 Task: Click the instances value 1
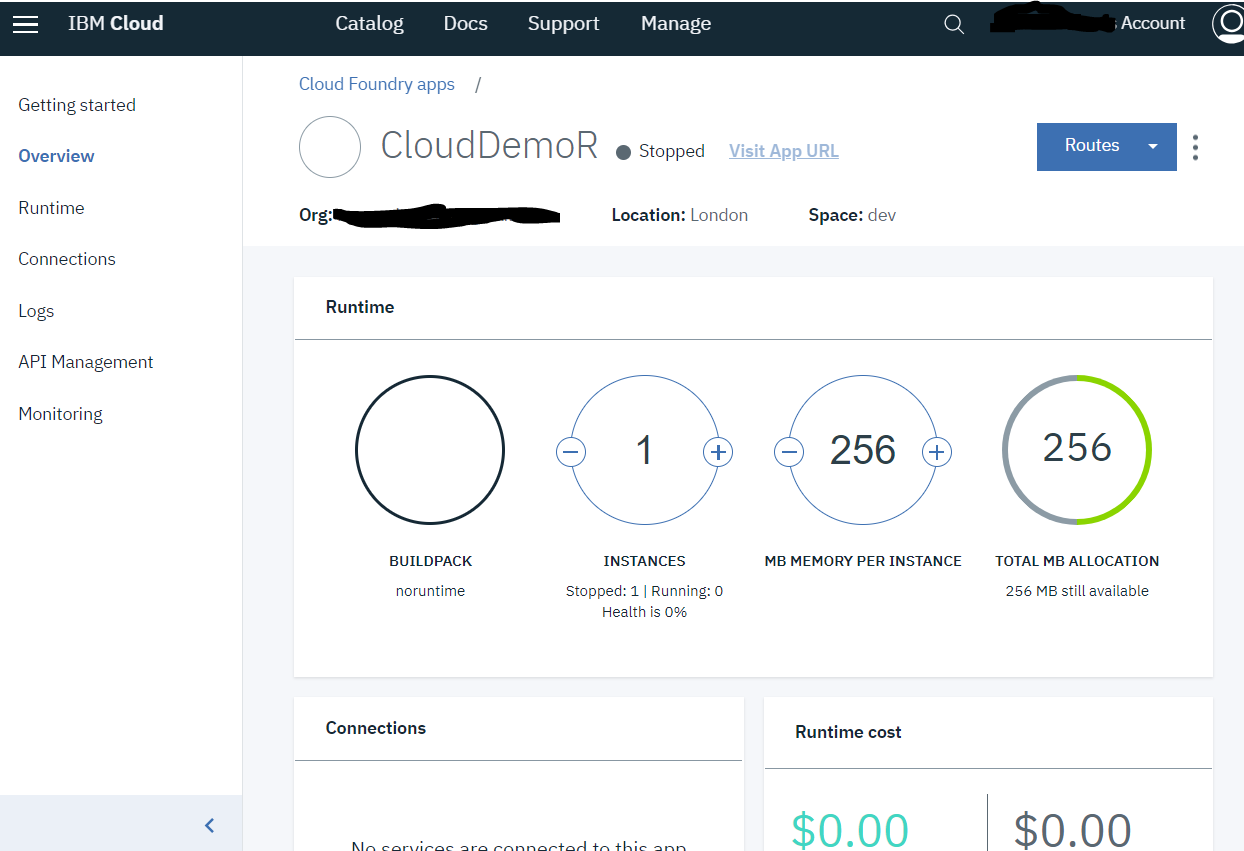(645, 450)
